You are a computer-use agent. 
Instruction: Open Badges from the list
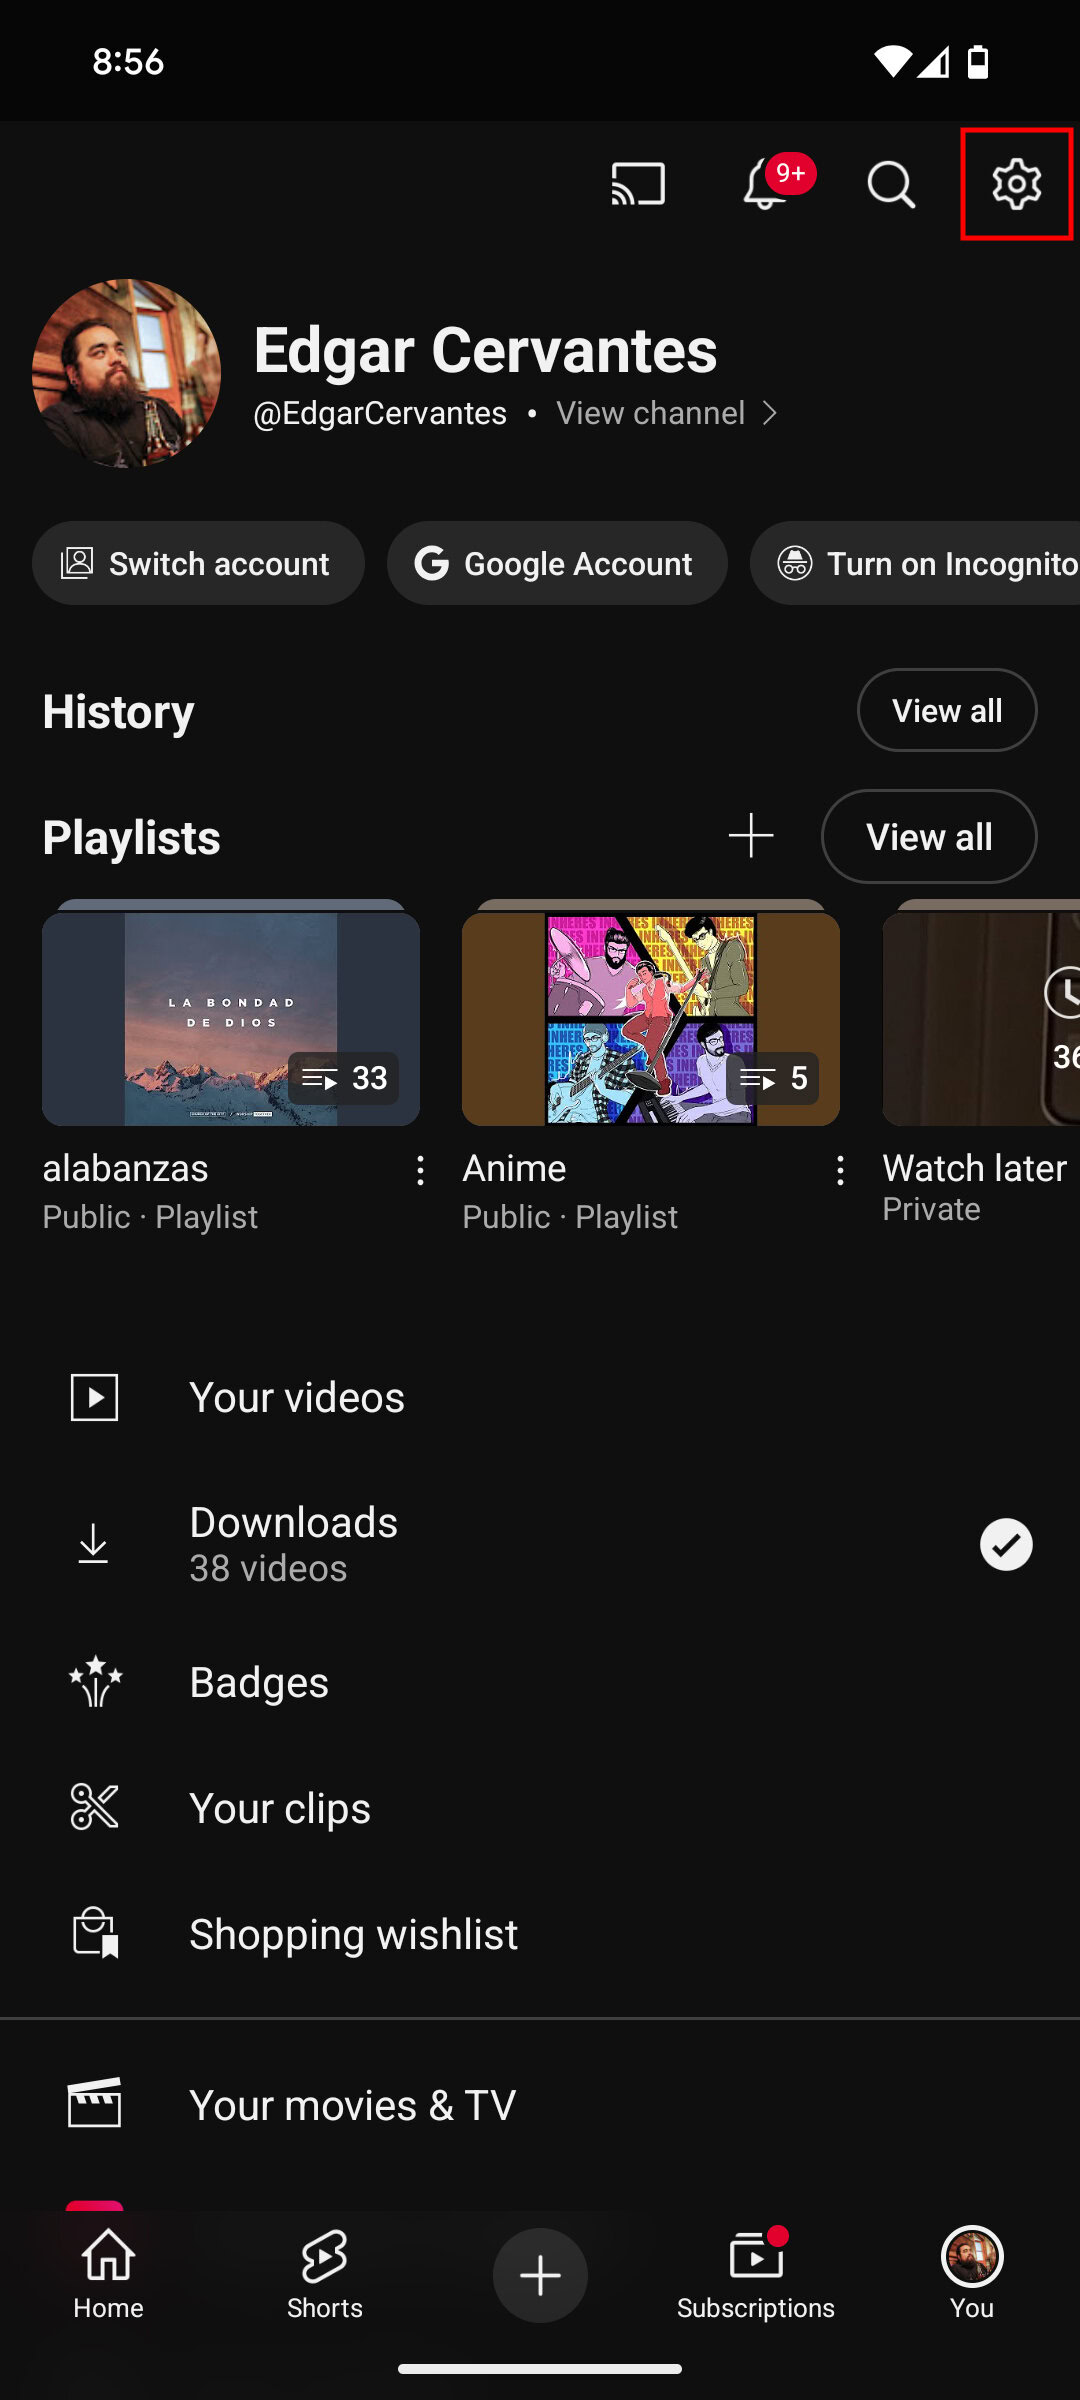tap(259, 1682)
